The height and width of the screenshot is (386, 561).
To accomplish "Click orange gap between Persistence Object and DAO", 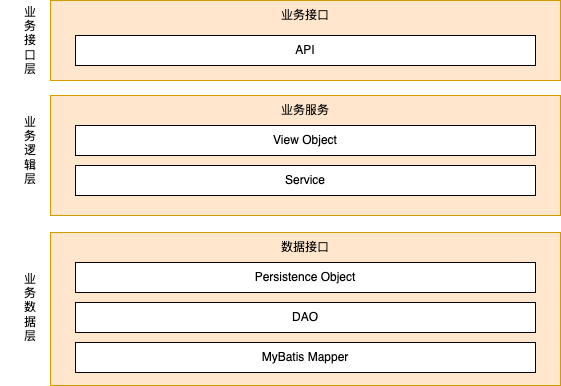I will point(305,298).
